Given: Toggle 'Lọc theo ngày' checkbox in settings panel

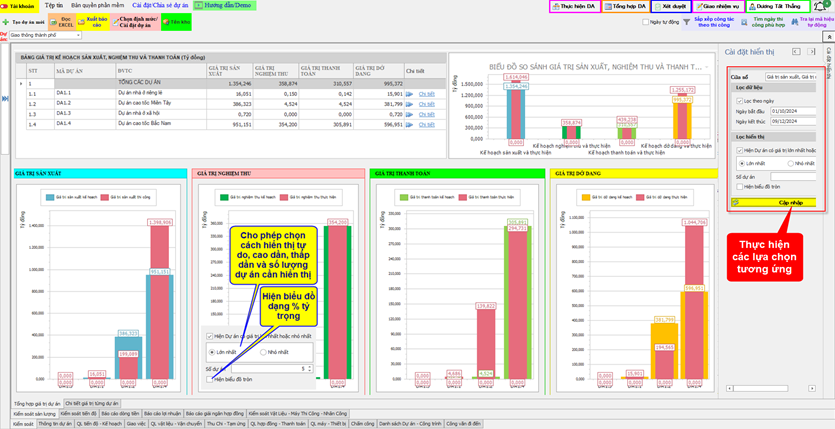Looking at the screenshot, I should (x=739, y=101).
